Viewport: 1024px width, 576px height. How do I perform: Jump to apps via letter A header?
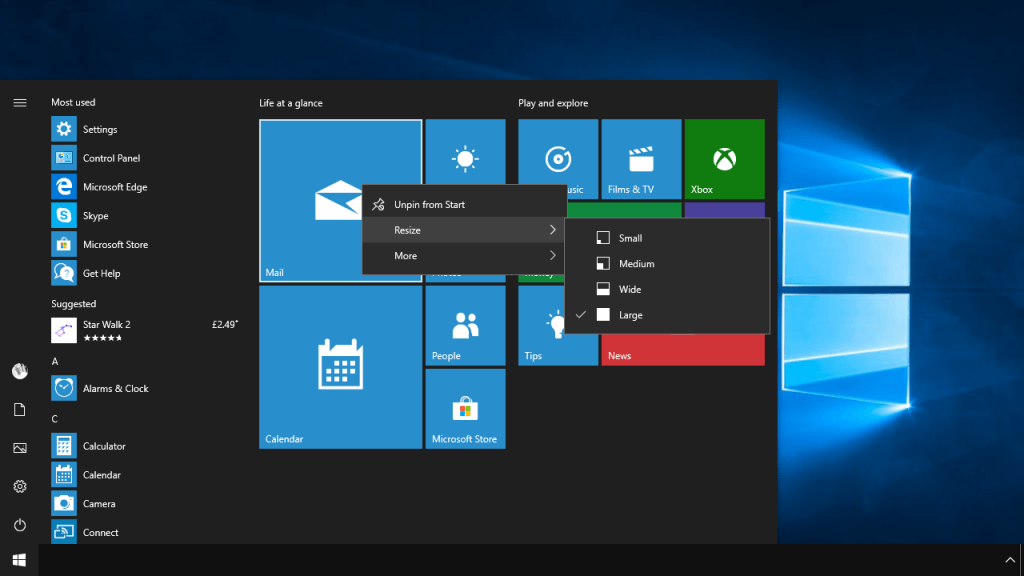point(55,361)
